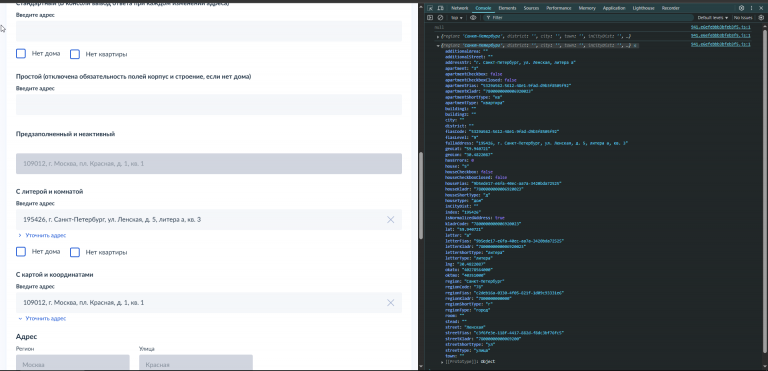Check first 'Нет дома' under standard address
The width and height of the screenshot is (768, 371).
point(21,53)
